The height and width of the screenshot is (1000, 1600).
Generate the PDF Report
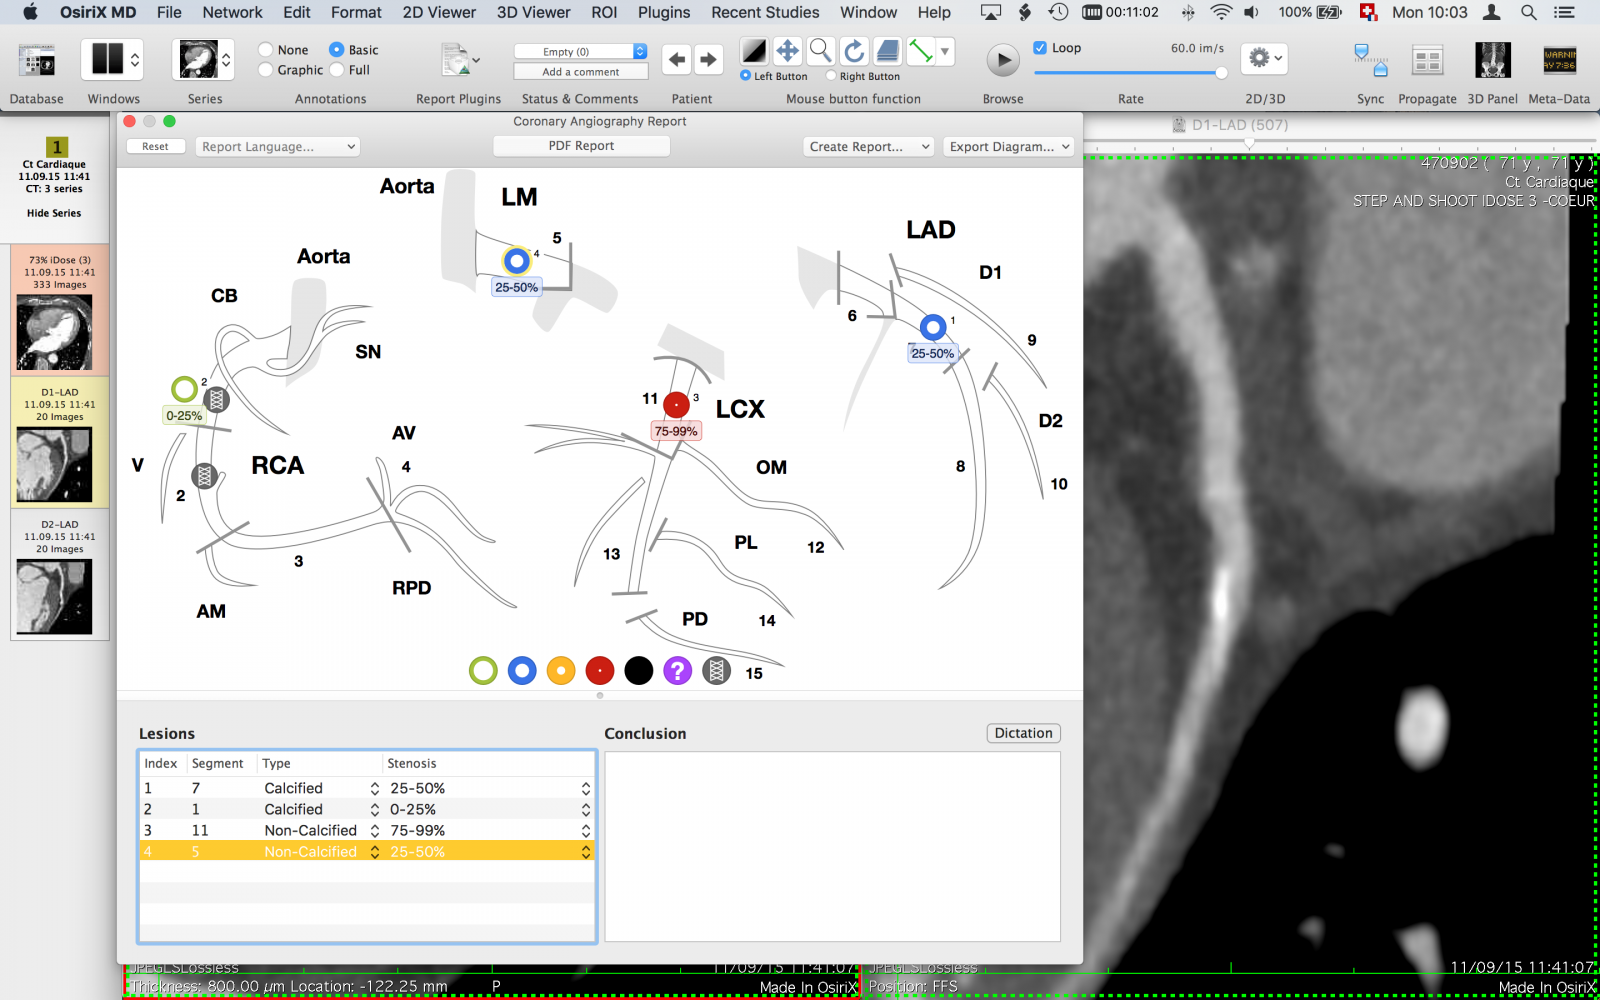pyautogui.click(x=581, y=145)
